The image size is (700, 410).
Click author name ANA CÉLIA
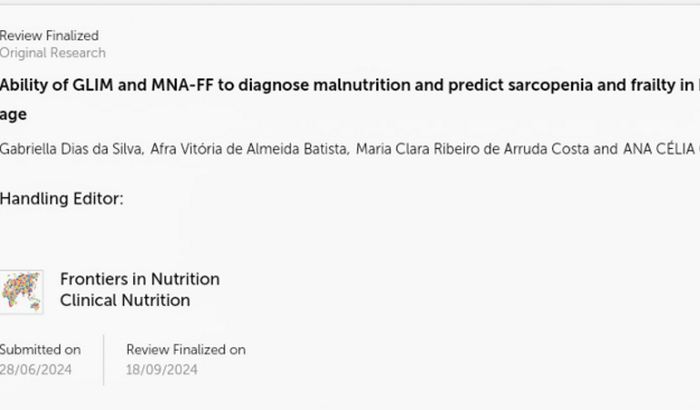coord(661,149)
